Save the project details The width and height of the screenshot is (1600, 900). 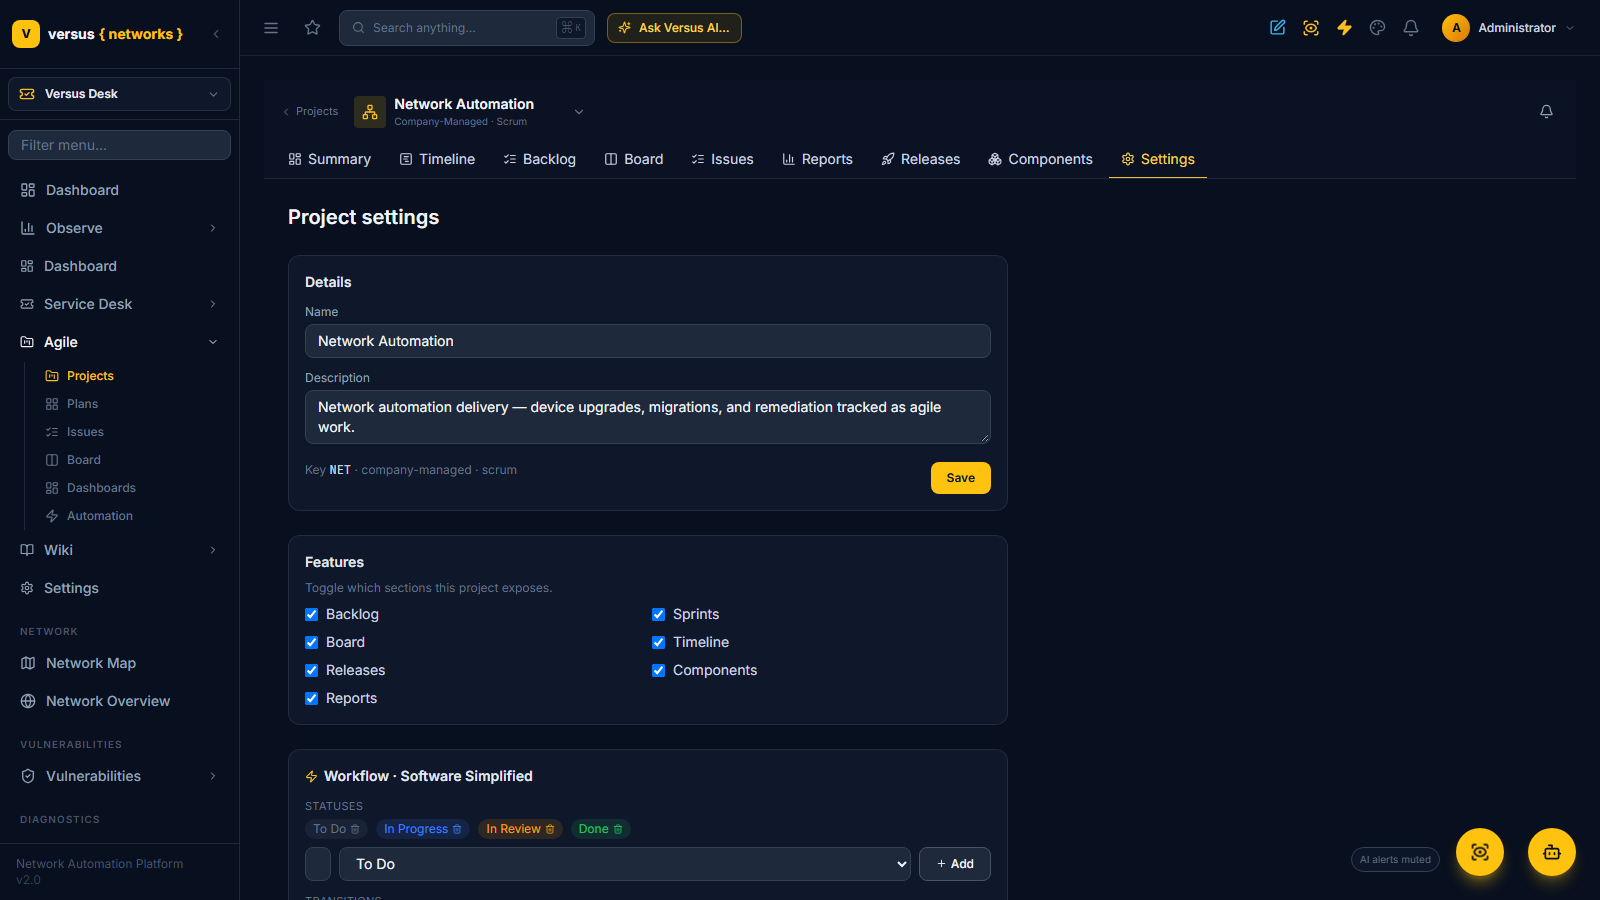coord(961,478)
